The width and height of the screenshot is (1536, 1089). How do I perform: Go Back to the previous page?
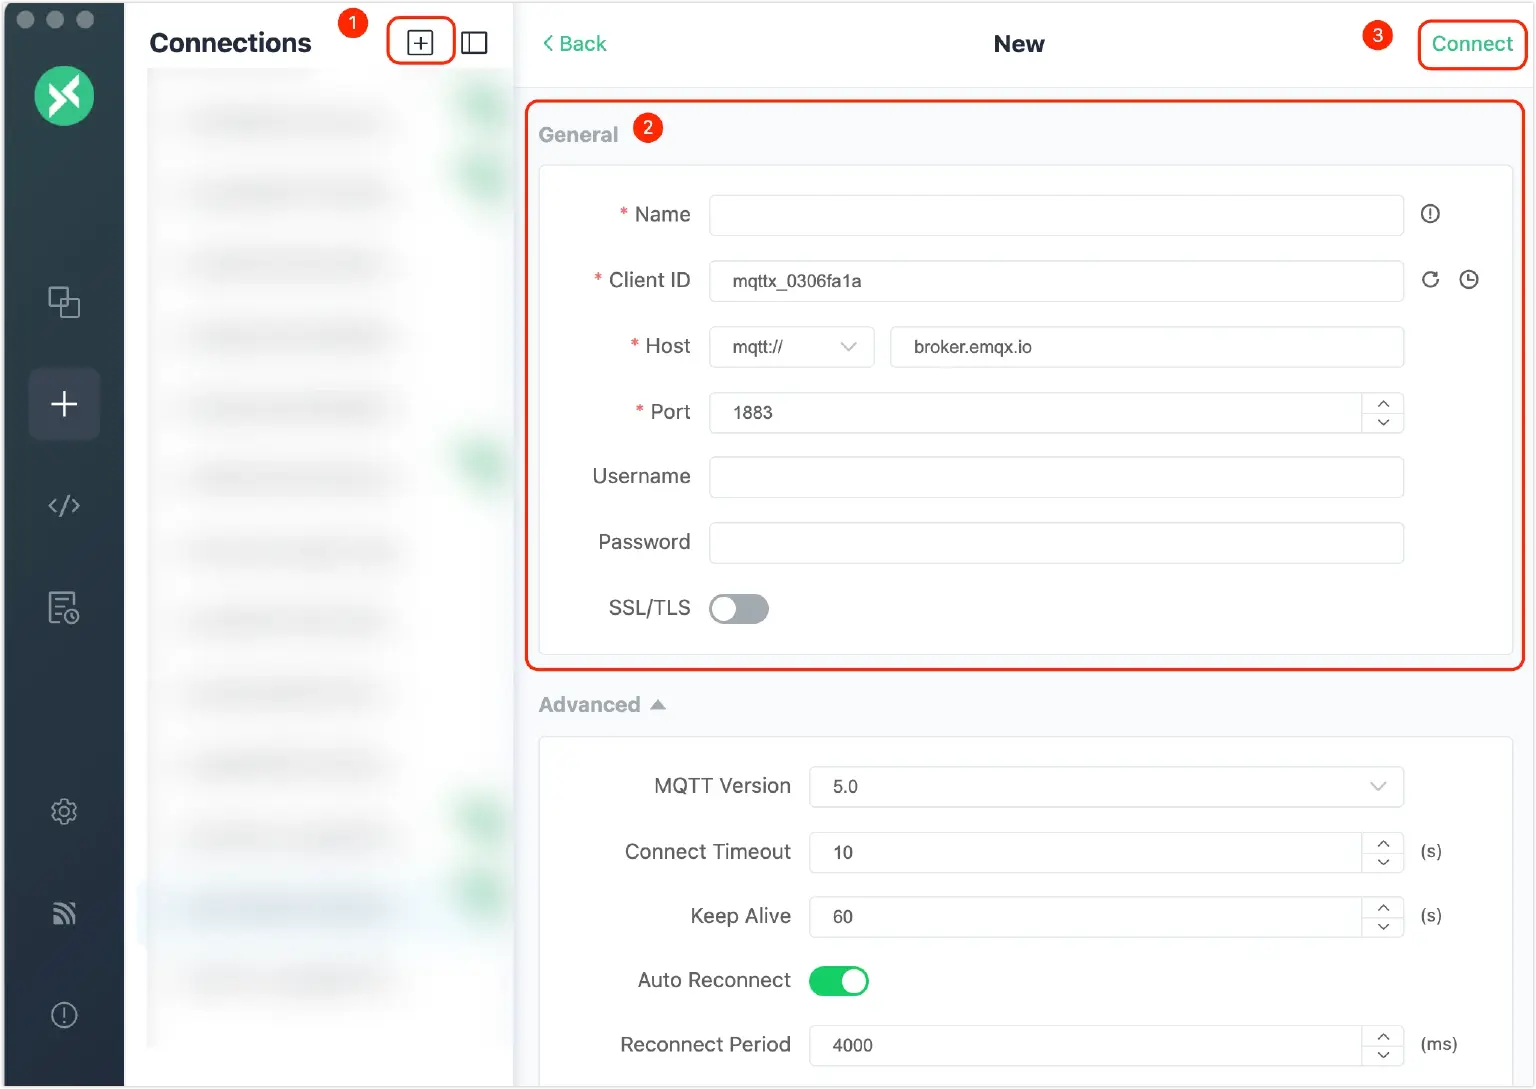[574, 43]
